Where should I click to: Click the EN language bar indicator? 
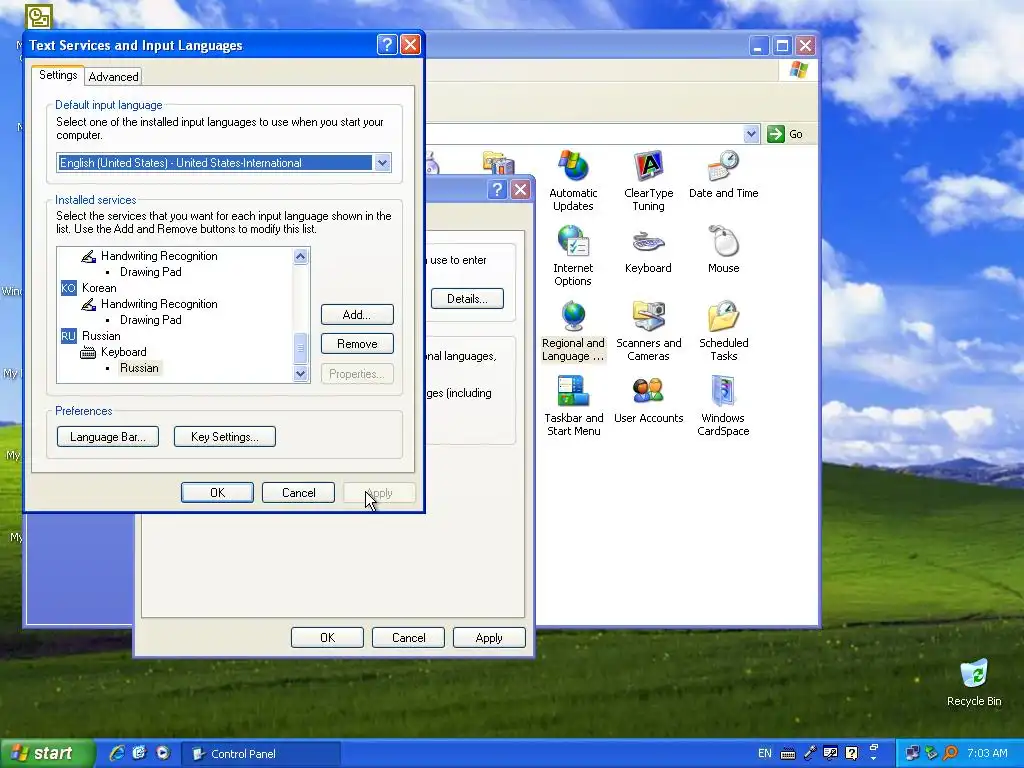(x=764, y=753)
